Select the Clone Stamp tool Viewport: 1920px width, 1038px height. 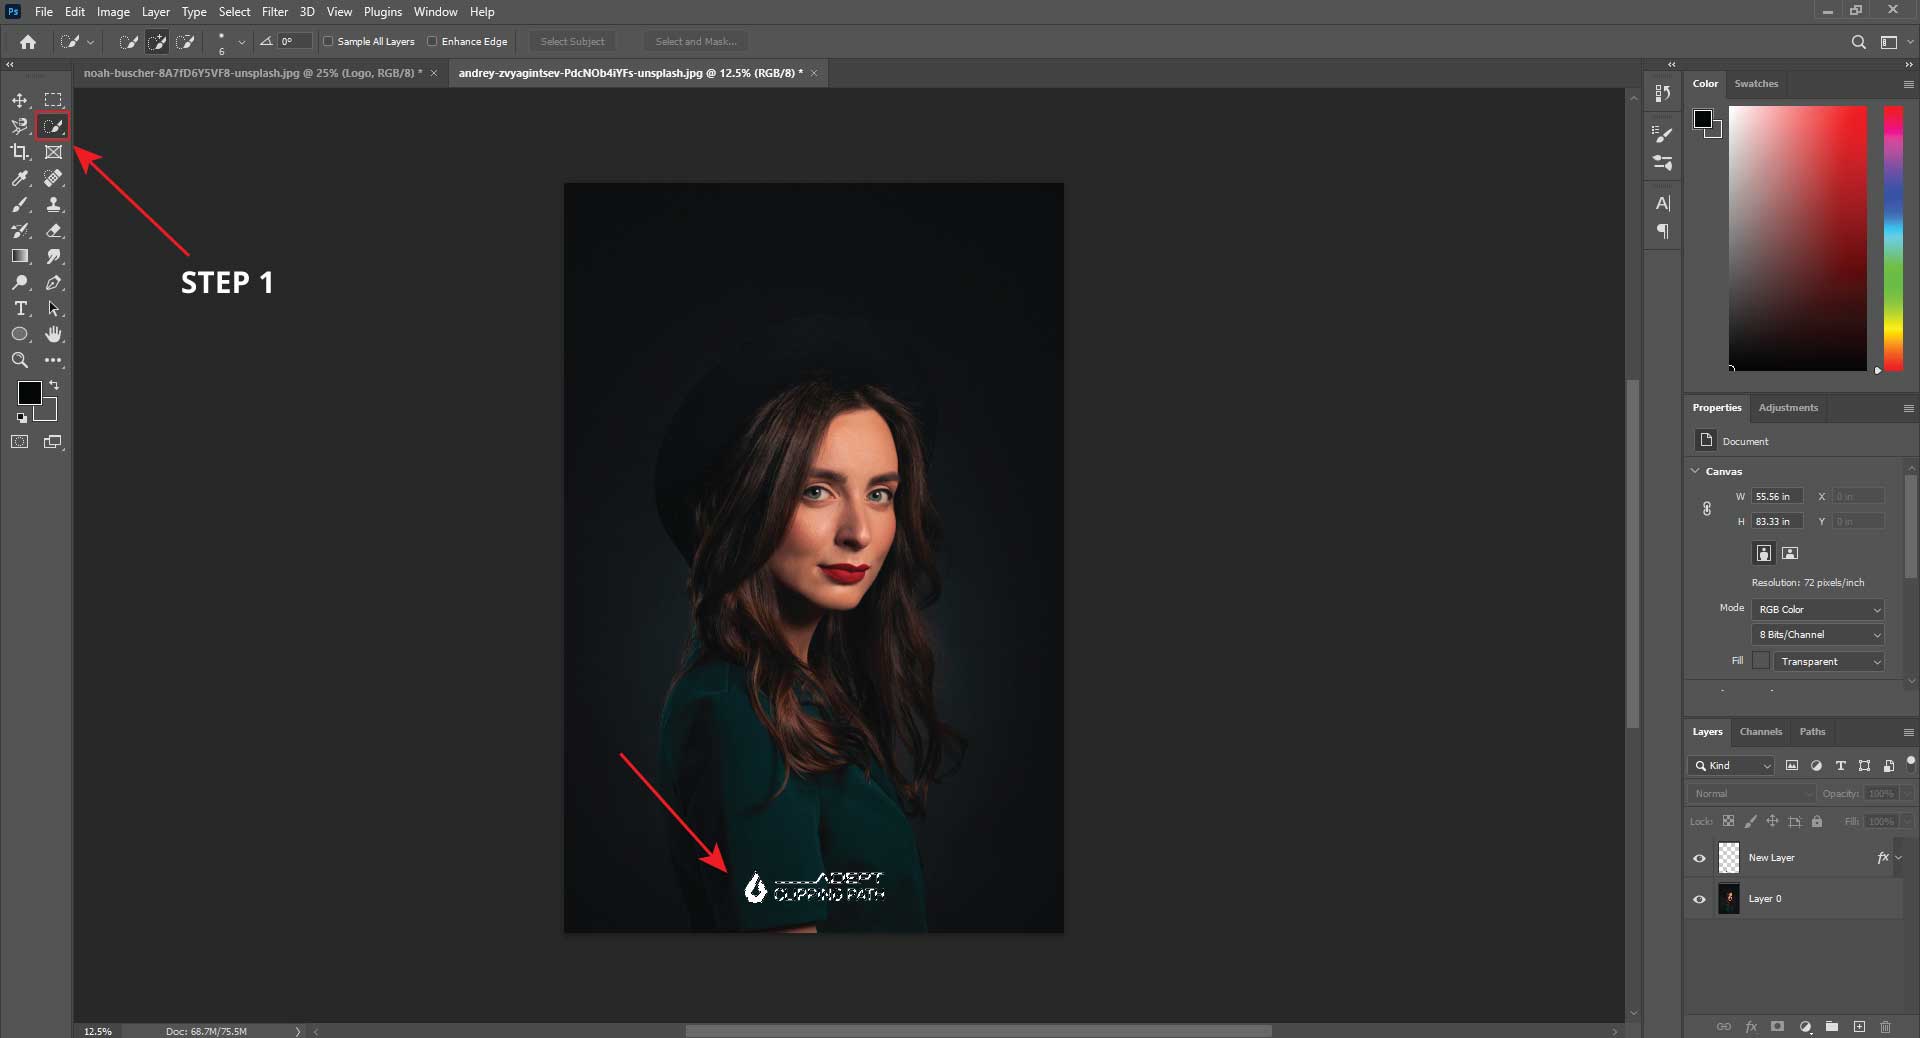[53, 204]
